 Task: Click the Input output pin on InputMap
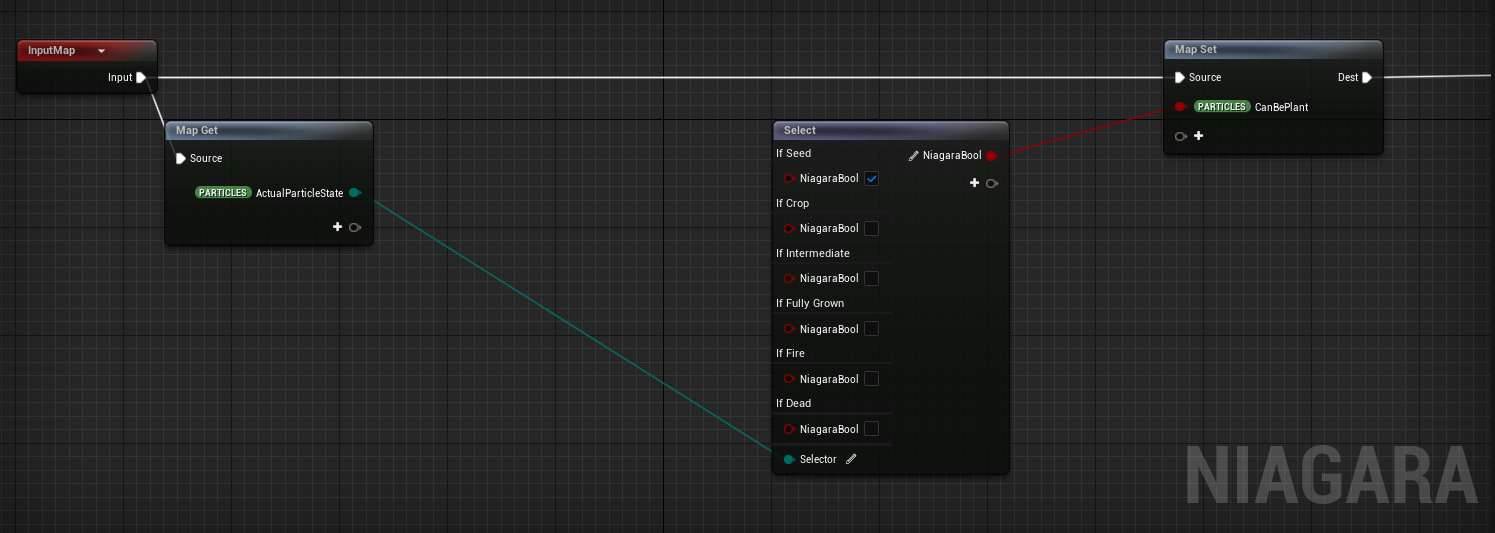[141, 77]
